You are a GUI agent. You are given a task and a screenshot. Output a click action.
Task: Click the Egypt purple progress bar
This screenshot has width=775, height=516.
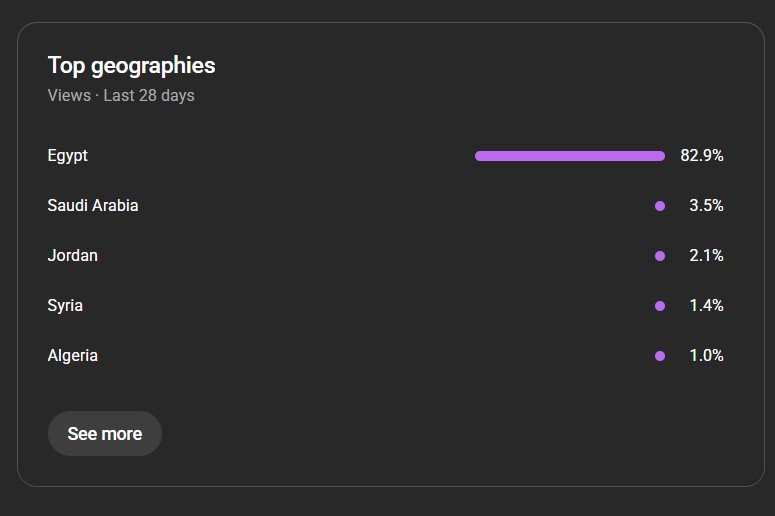pos(569,156)
